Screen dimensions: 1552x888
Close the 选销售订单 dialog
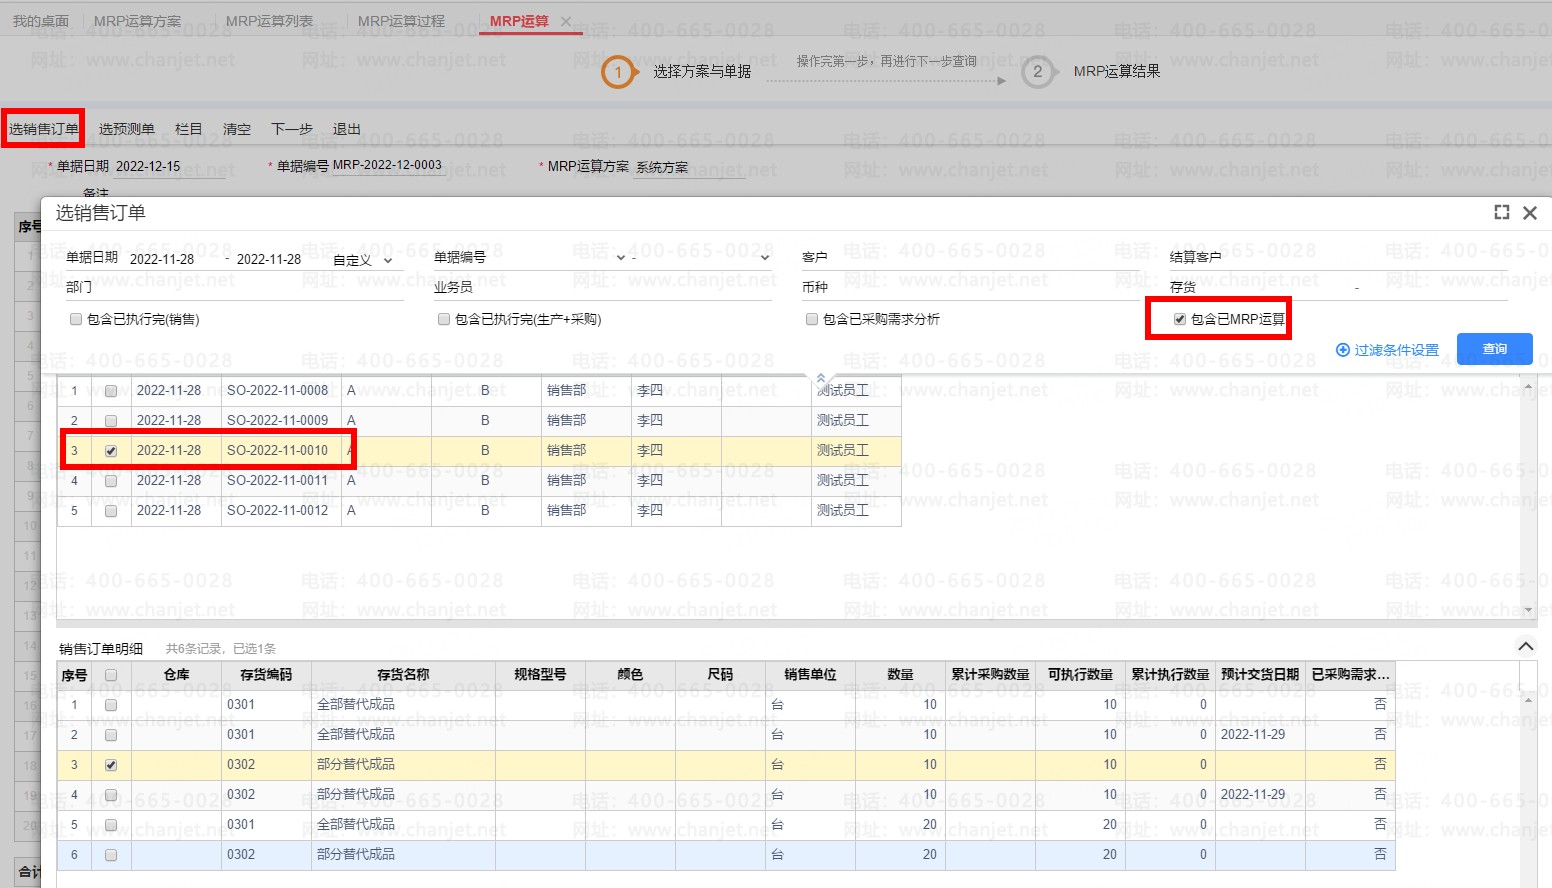1529,212
